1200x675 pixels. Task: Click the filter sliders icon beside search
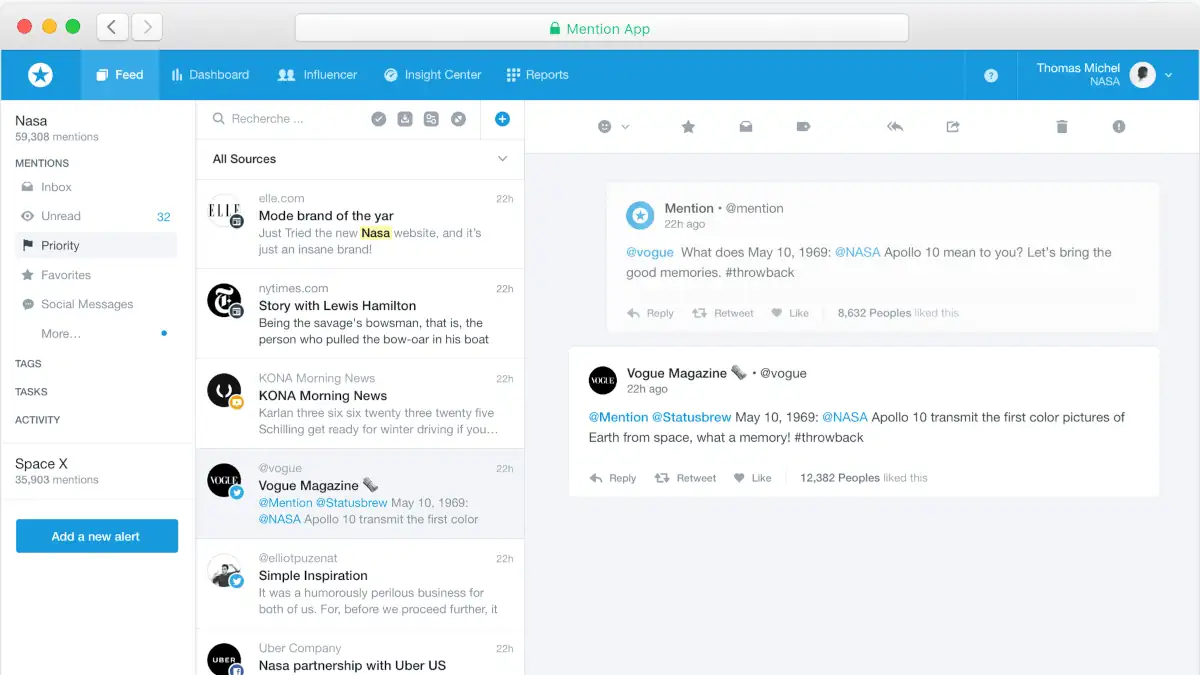click(x=431, y=119)
